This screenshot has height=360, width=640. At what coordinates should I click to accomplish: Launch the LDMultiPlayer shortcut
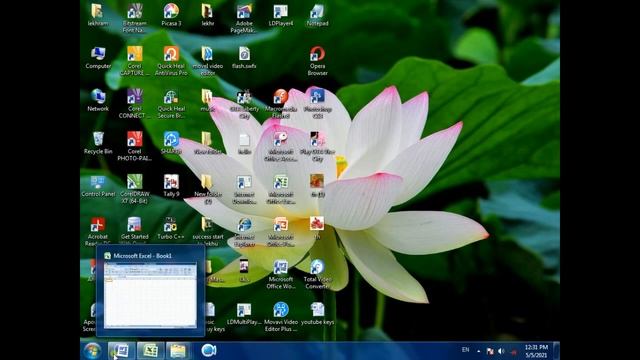(x=244, y=314)
